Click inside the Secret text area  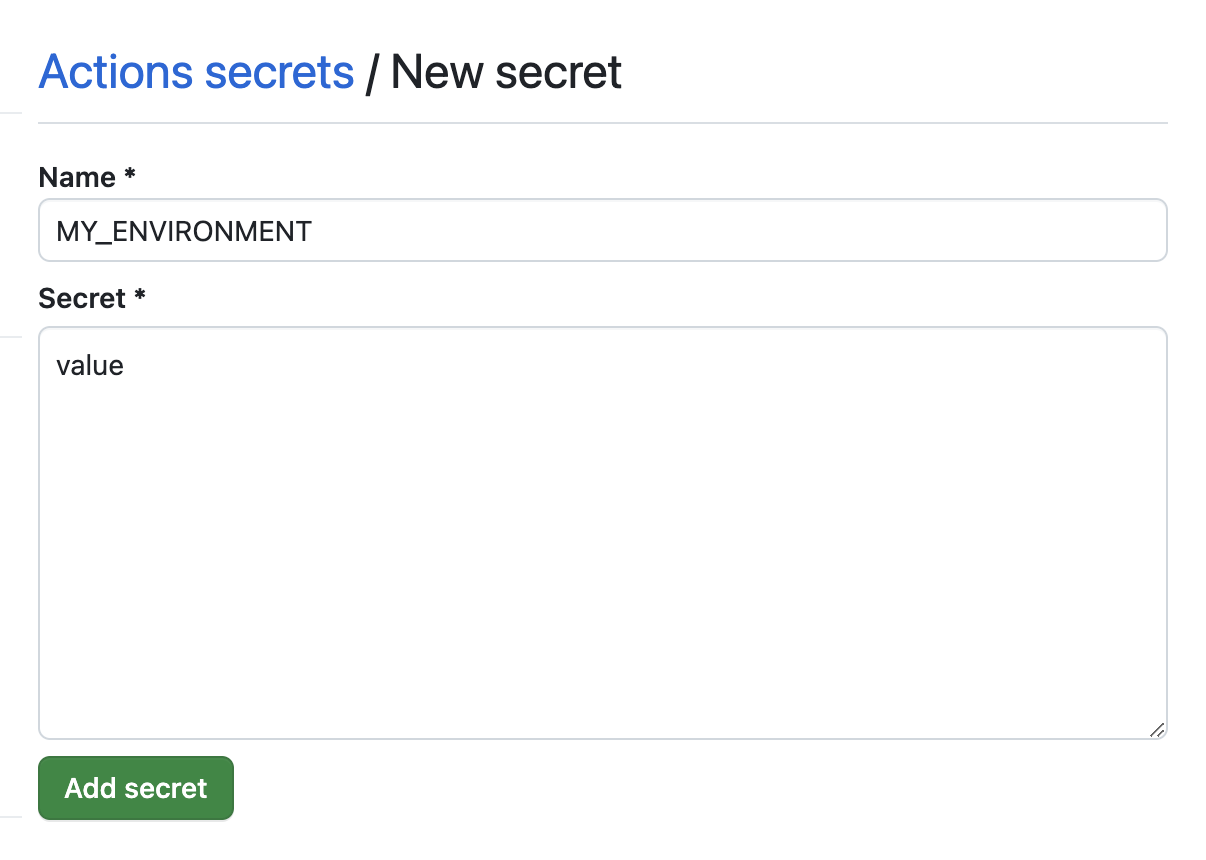point(602,532)
